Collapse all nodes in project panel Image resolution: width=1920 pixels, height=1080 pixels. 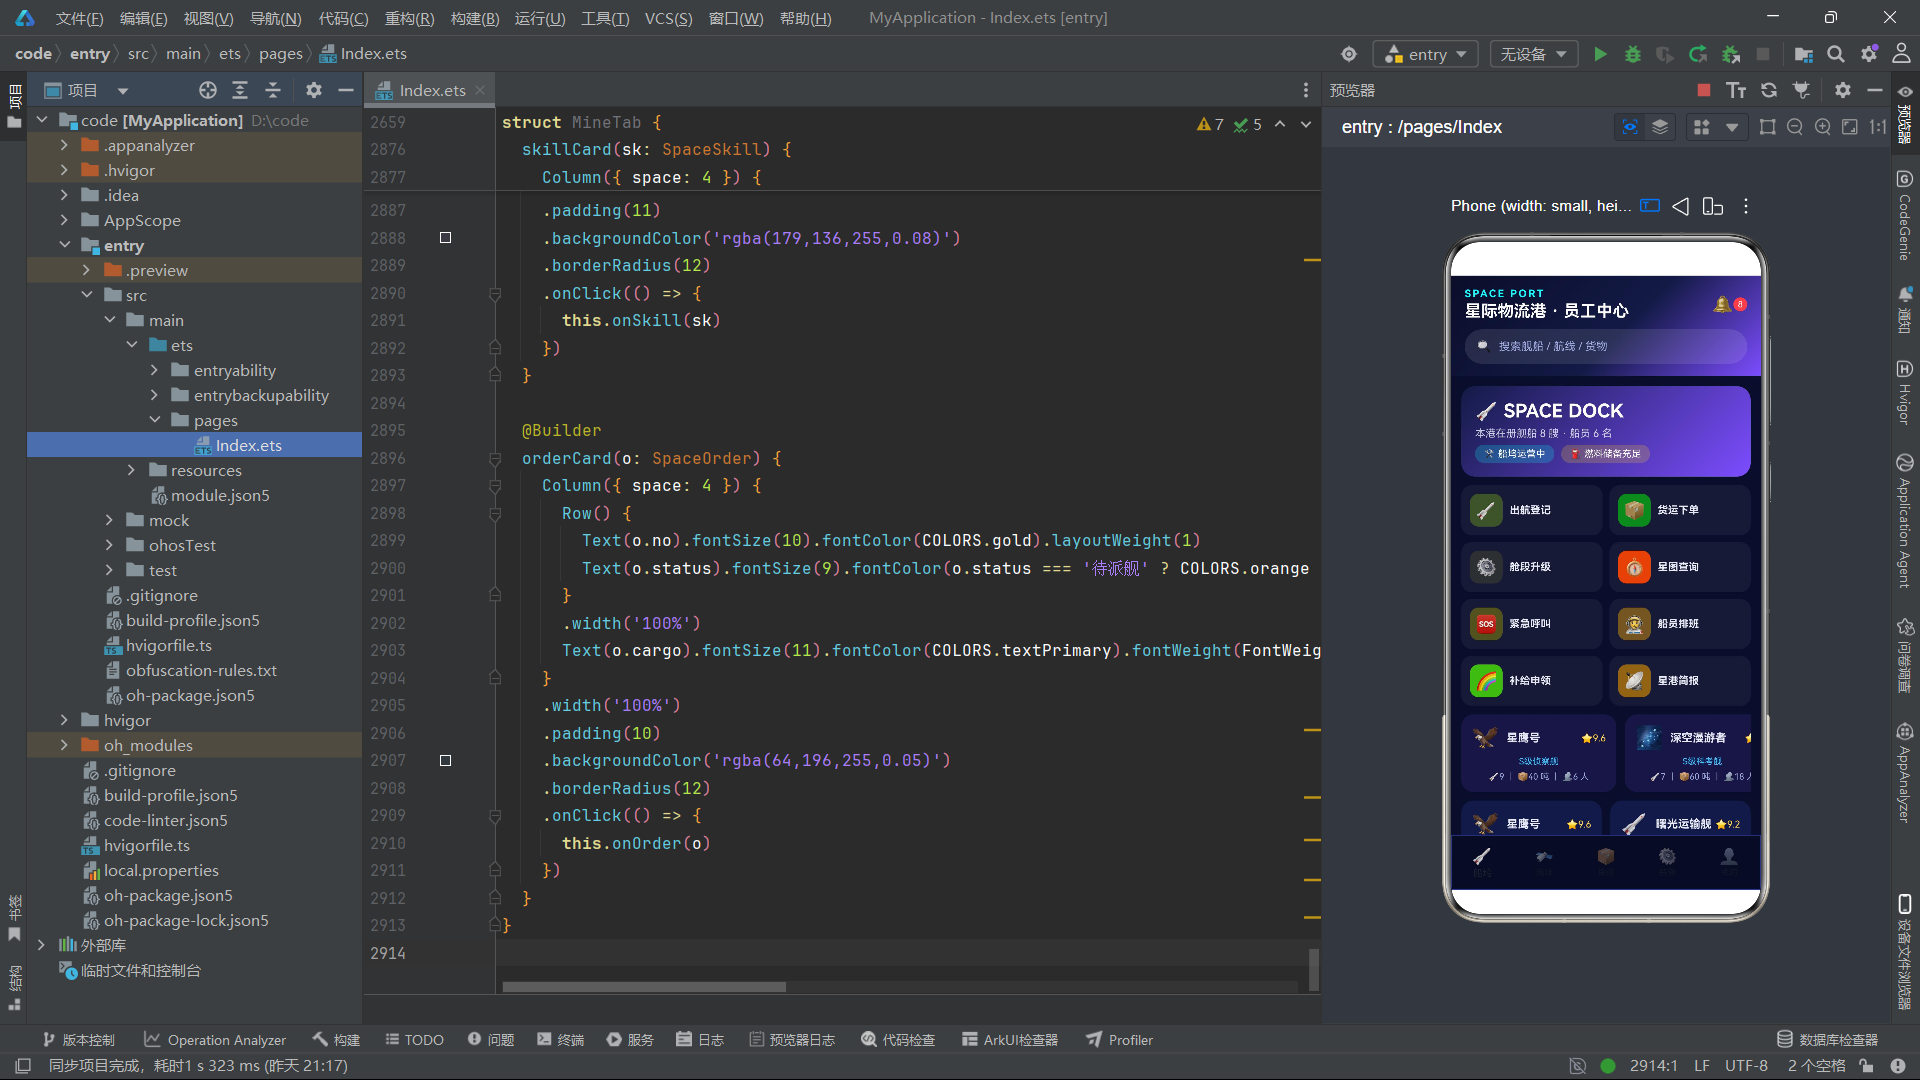click(x=273, y=90)
